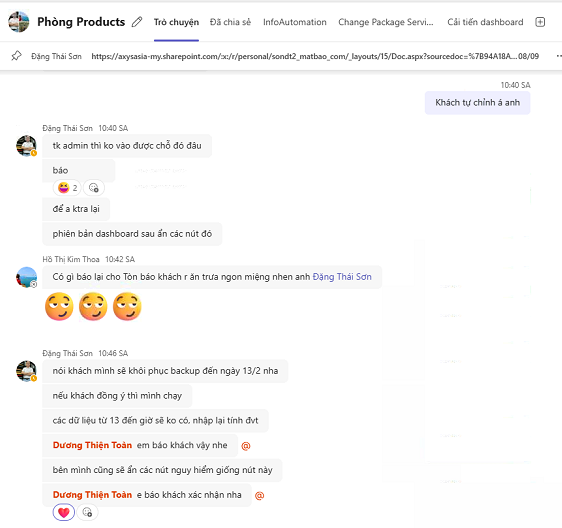Select the Cải tiến dashboard tab
This screenshot has height=528, width=562.
485,22
